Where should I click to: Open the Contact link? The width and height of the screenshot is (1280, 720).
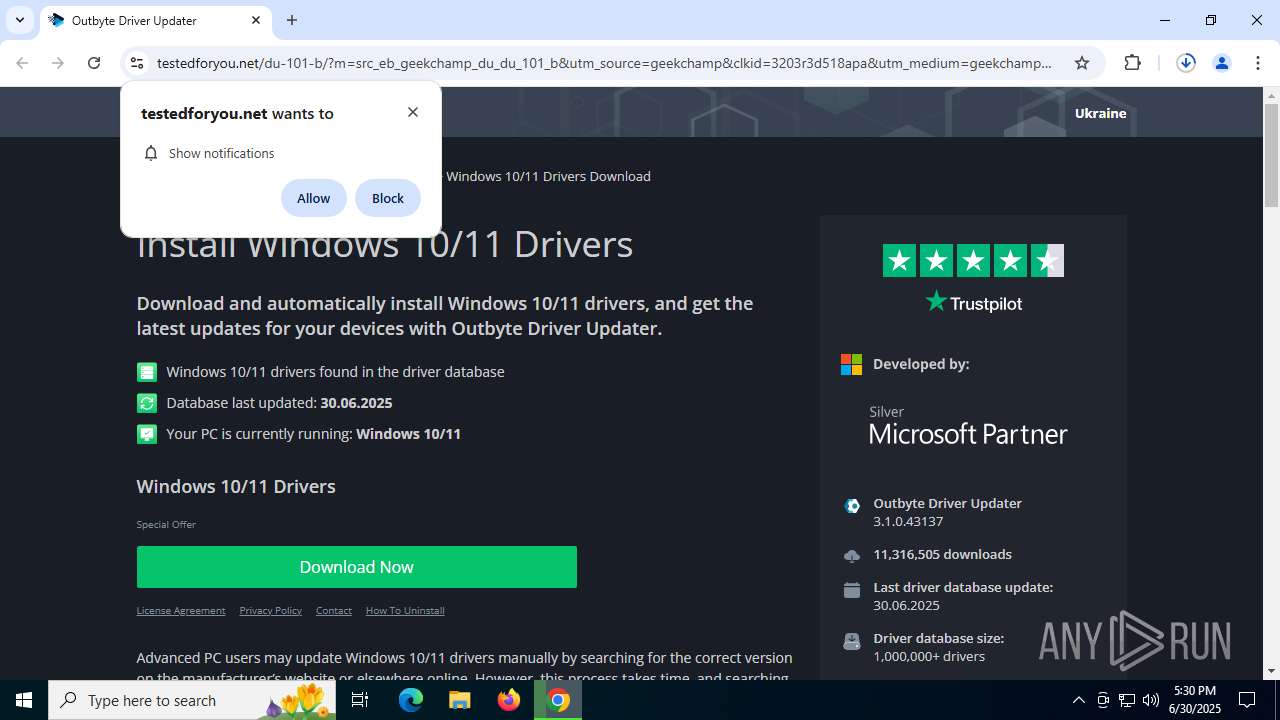(334, 610)
